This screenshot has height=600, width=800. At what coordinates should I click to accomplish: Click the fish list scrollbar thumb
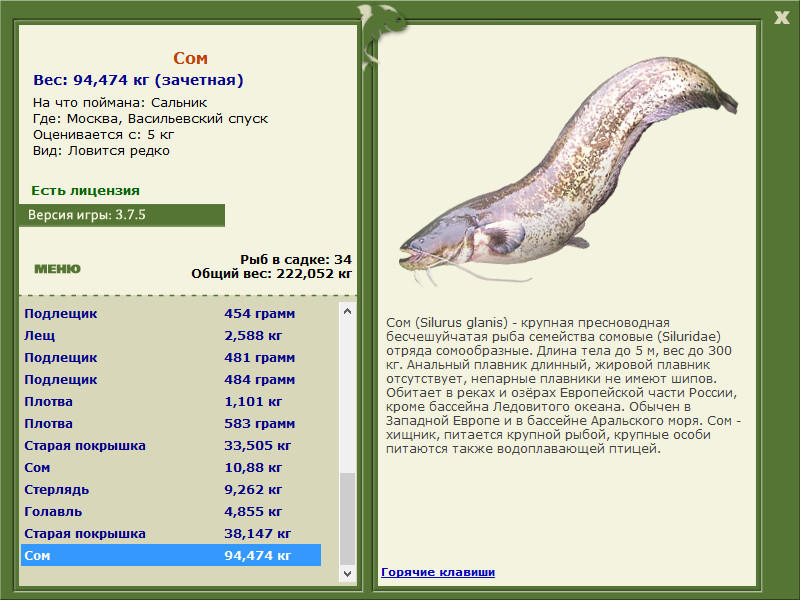347,519
